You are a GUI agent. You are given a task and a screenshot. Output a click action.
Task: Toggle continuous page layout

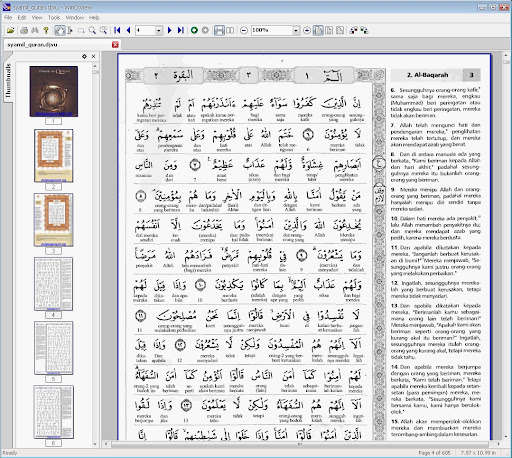[219, 30]
